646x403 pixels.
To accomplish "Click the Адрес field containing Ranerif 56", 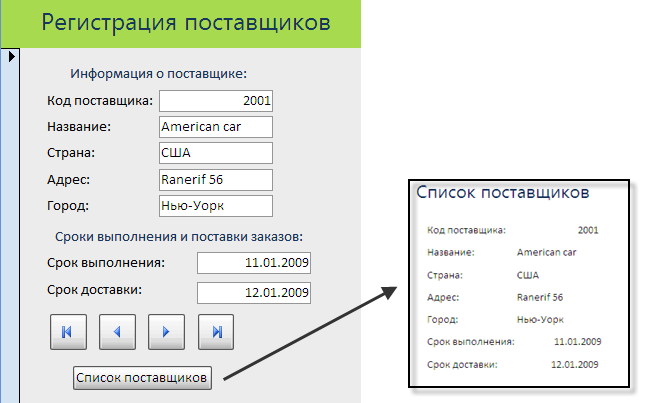I will tap(216, 180).
